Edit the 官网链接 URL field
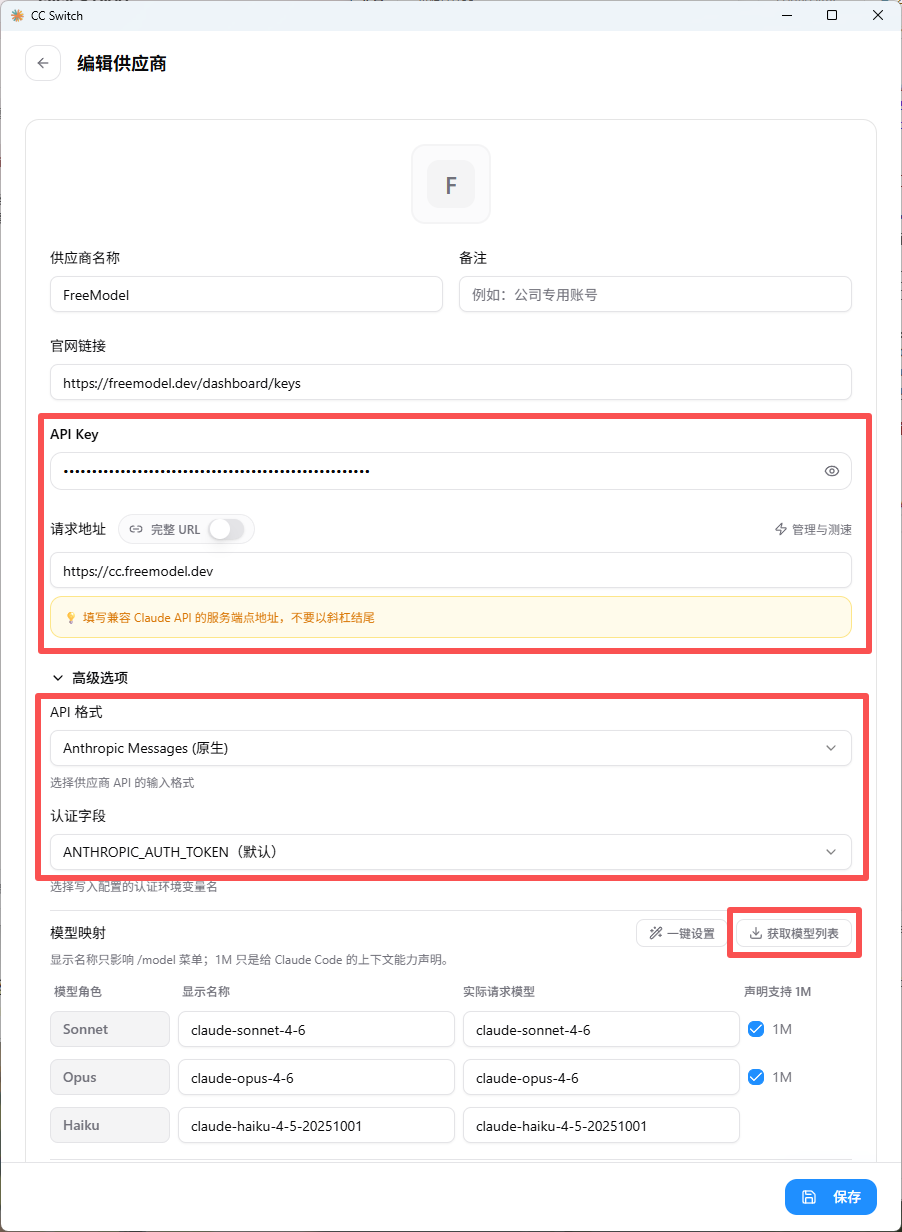Screen dimensions: 902x1232 451,382
